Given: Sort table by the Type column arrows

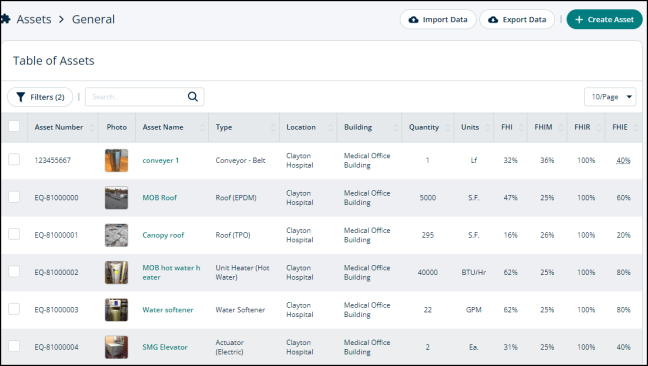Looking at the screenshot, I should click(273, 128).
